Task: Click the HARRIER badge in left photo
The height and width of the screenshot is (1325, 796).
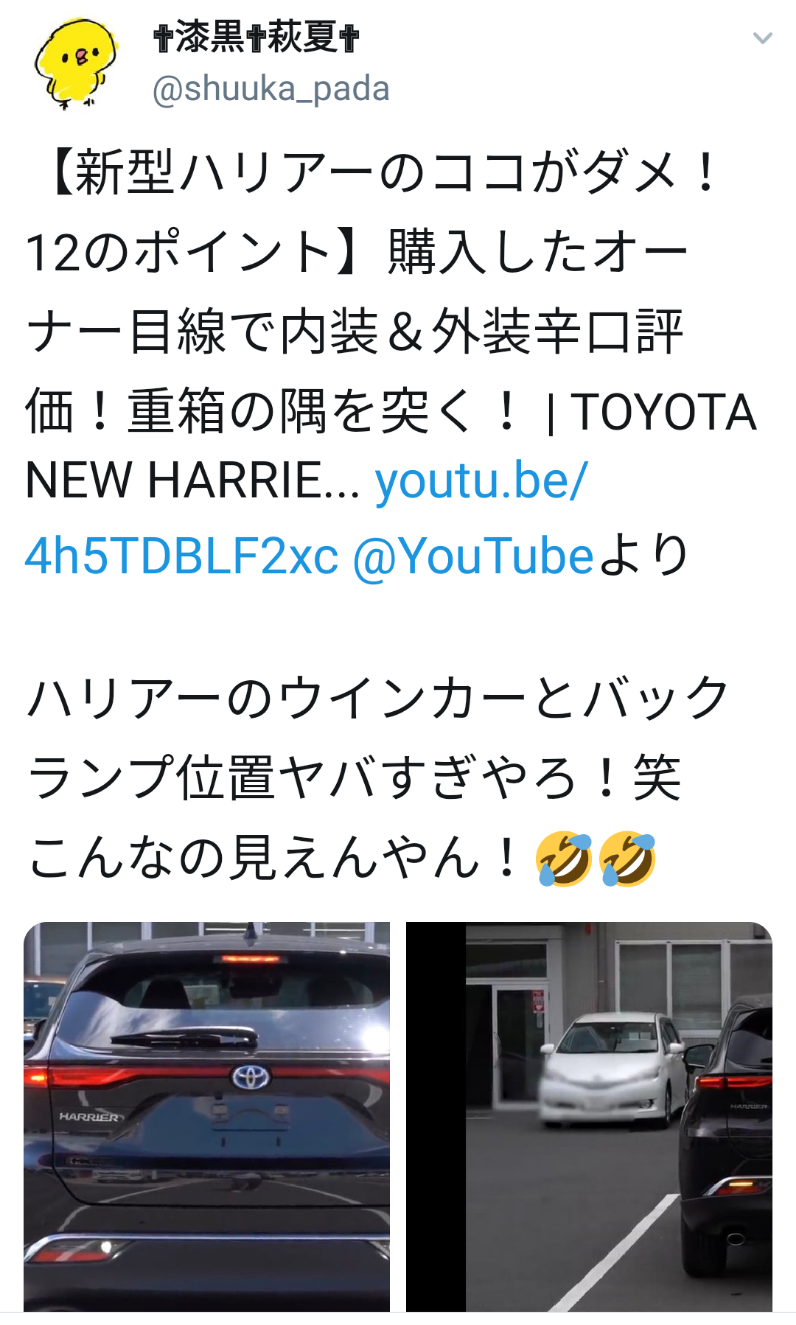Action: pyautogui.click(x=89, y=1115)
